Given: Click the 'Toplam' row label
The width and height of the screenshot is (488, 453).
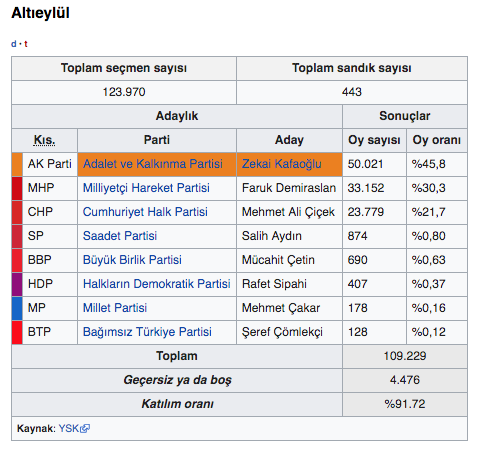Looking at the screenshot, I should pyautogui.click(x=177, y=356).
